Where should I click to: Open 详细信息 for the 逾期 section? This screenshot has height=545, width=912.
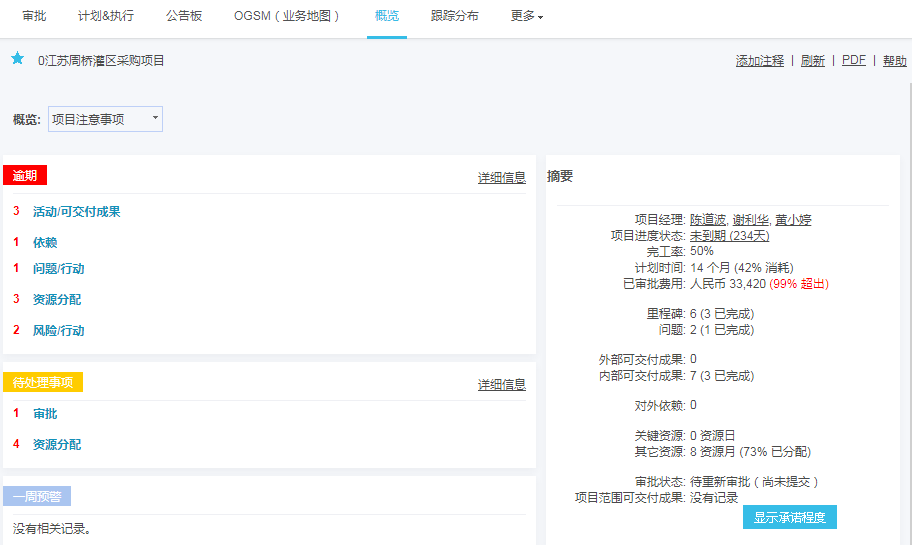click(501, 178)
